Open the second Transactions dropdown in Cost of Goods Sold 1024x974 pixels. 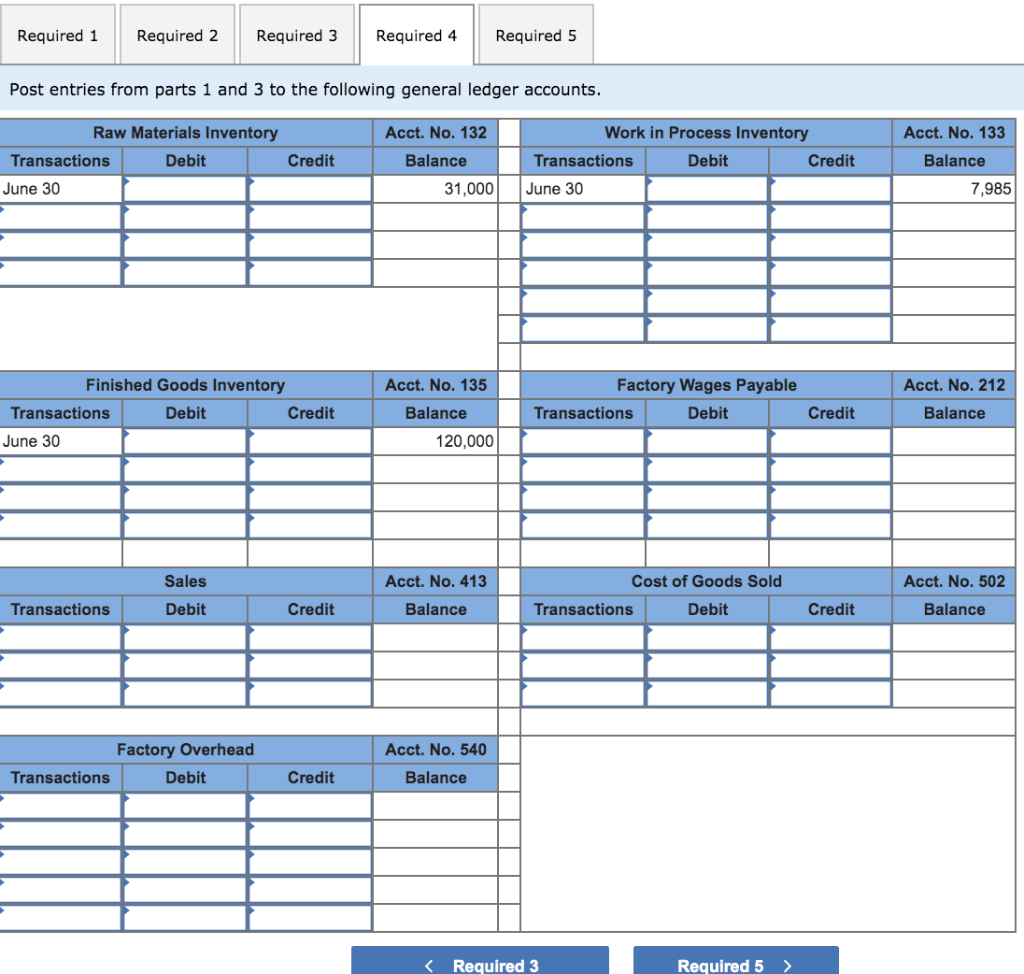582,663
